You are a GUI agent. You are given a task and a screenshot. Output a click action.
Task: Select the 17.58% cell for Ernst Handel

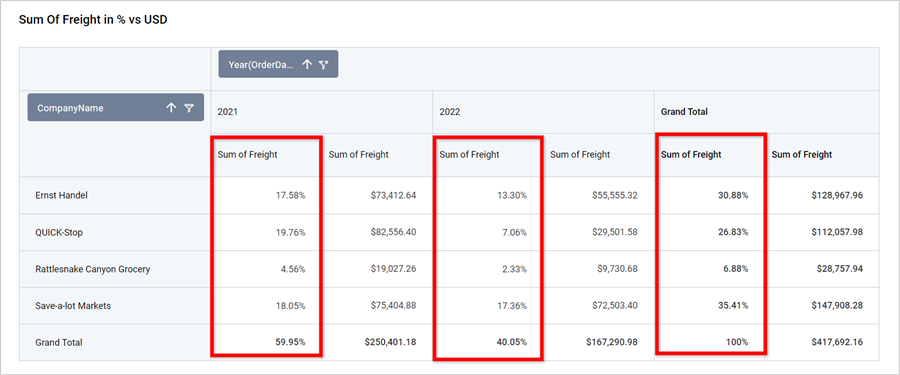coord(266,195)
